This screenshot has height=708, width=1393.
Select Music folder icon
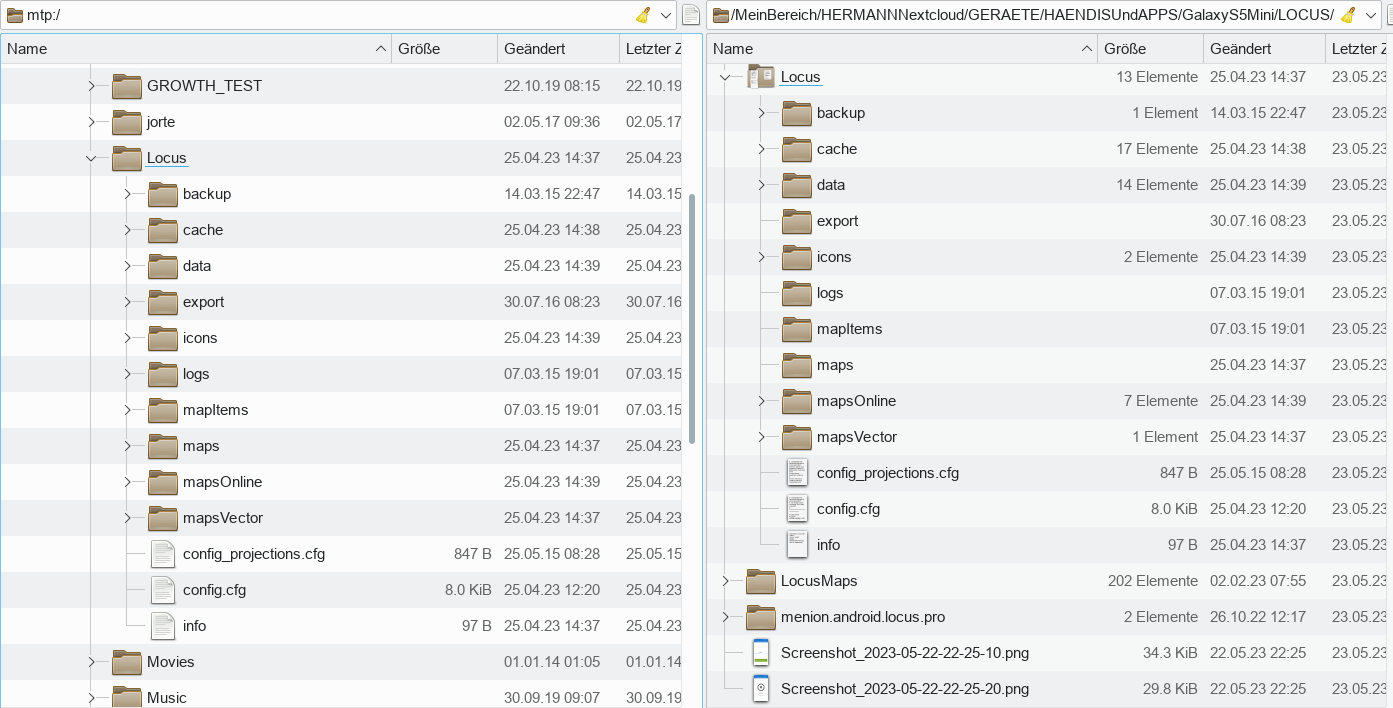pos(127,697)
